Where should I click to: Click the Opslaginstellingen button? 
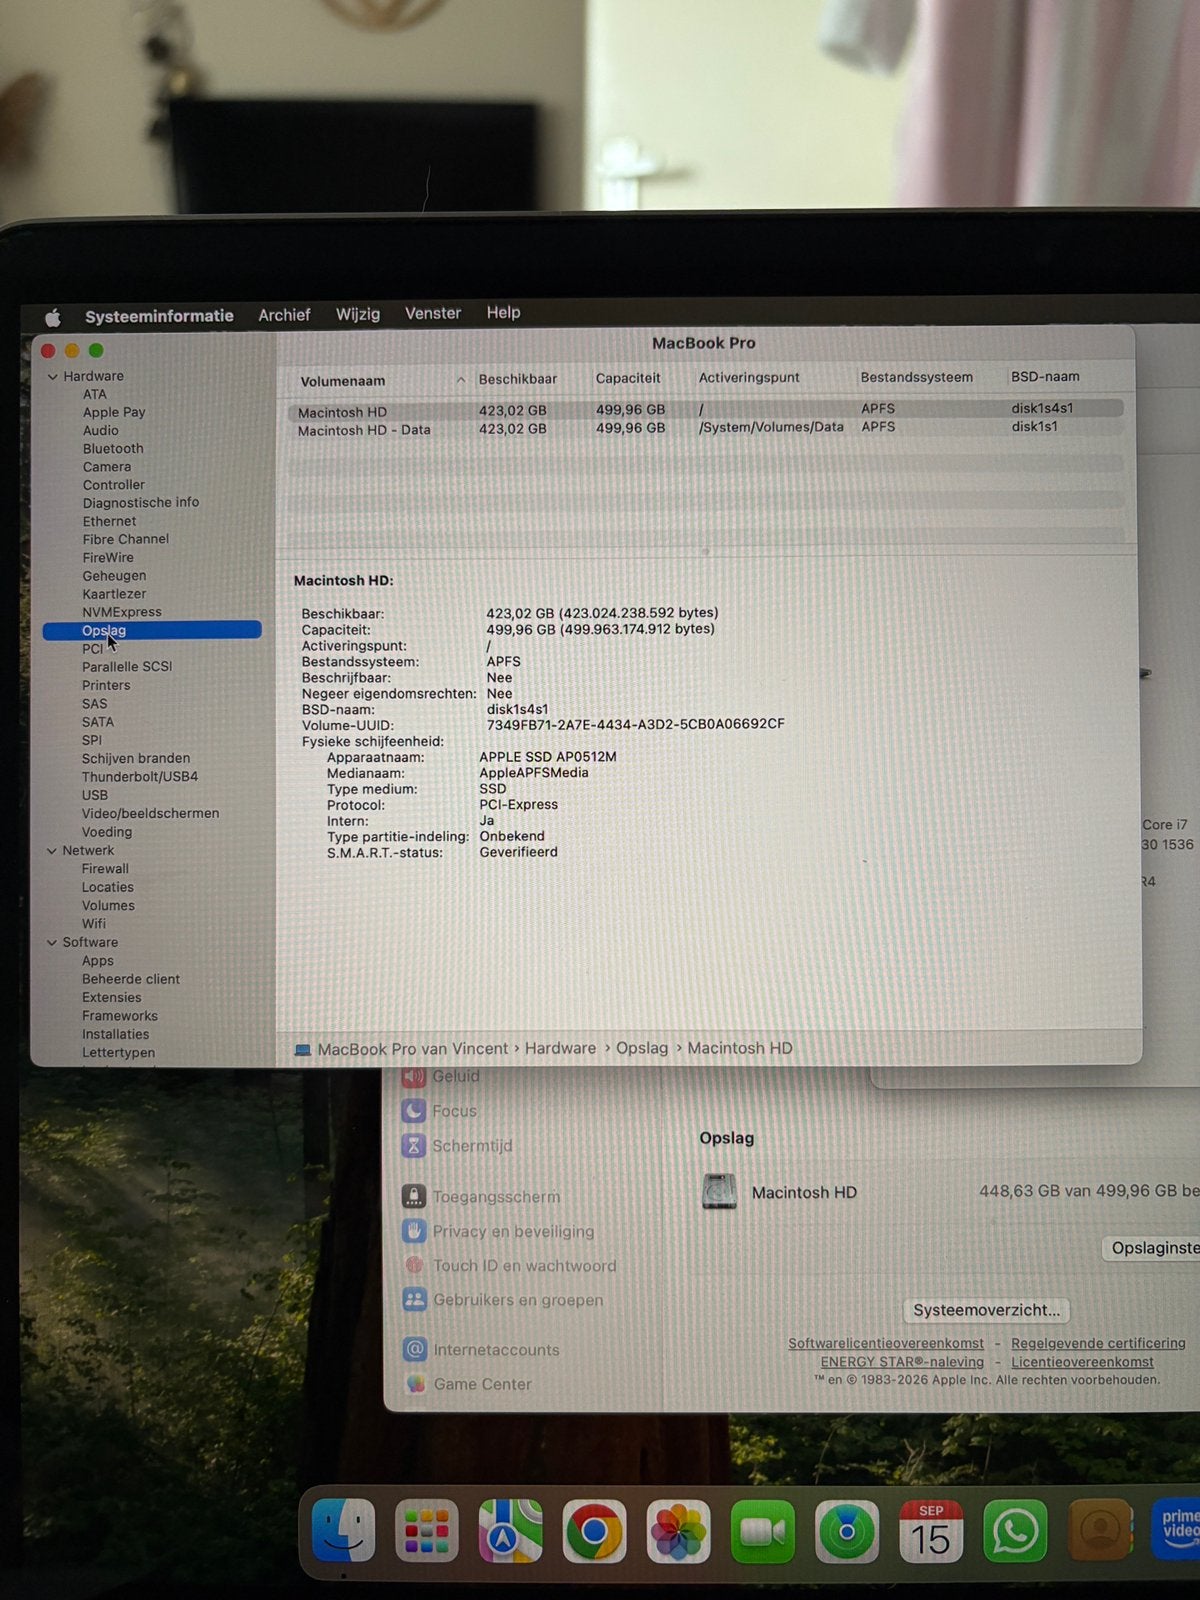1152,1248
